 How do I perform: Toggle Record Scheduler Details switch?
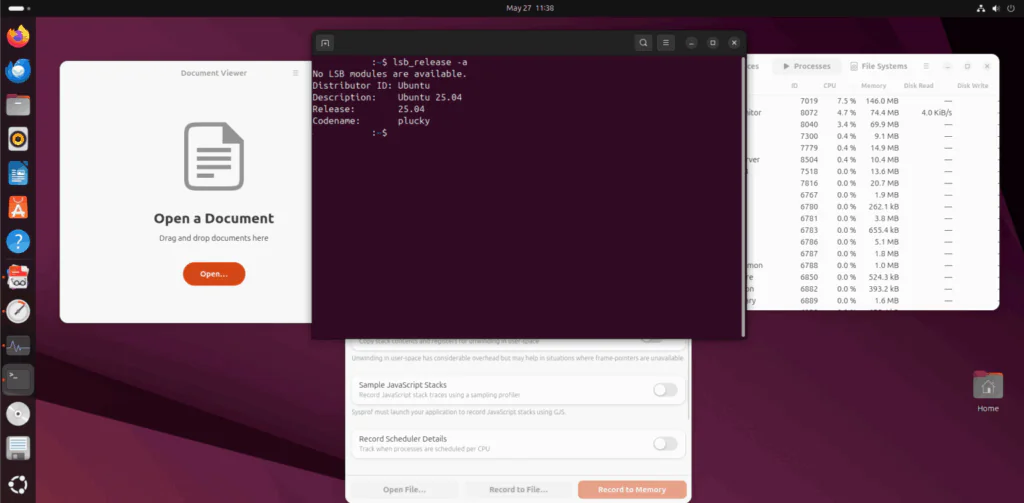665,443
